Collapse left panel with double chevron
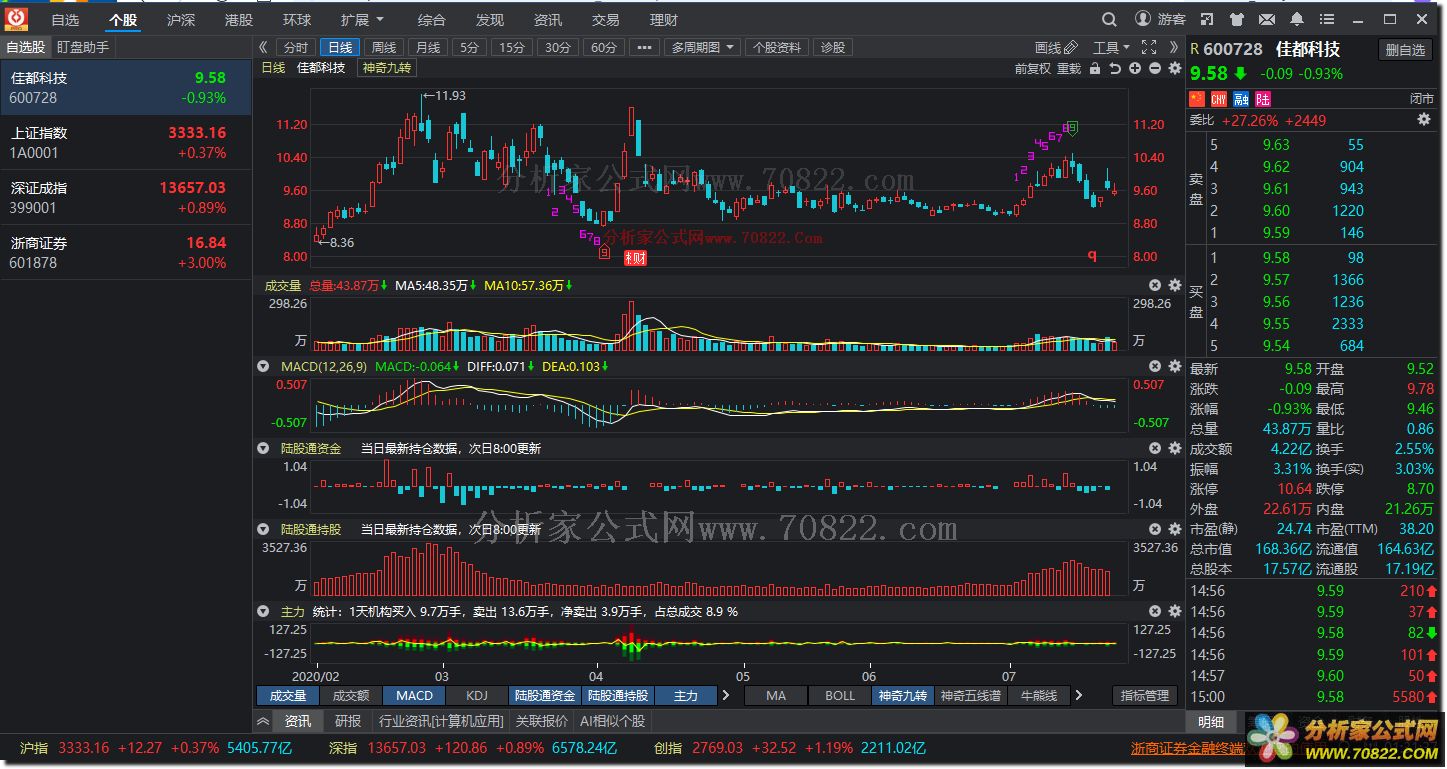Screen dimensions: 1447x769 point(263,47)
